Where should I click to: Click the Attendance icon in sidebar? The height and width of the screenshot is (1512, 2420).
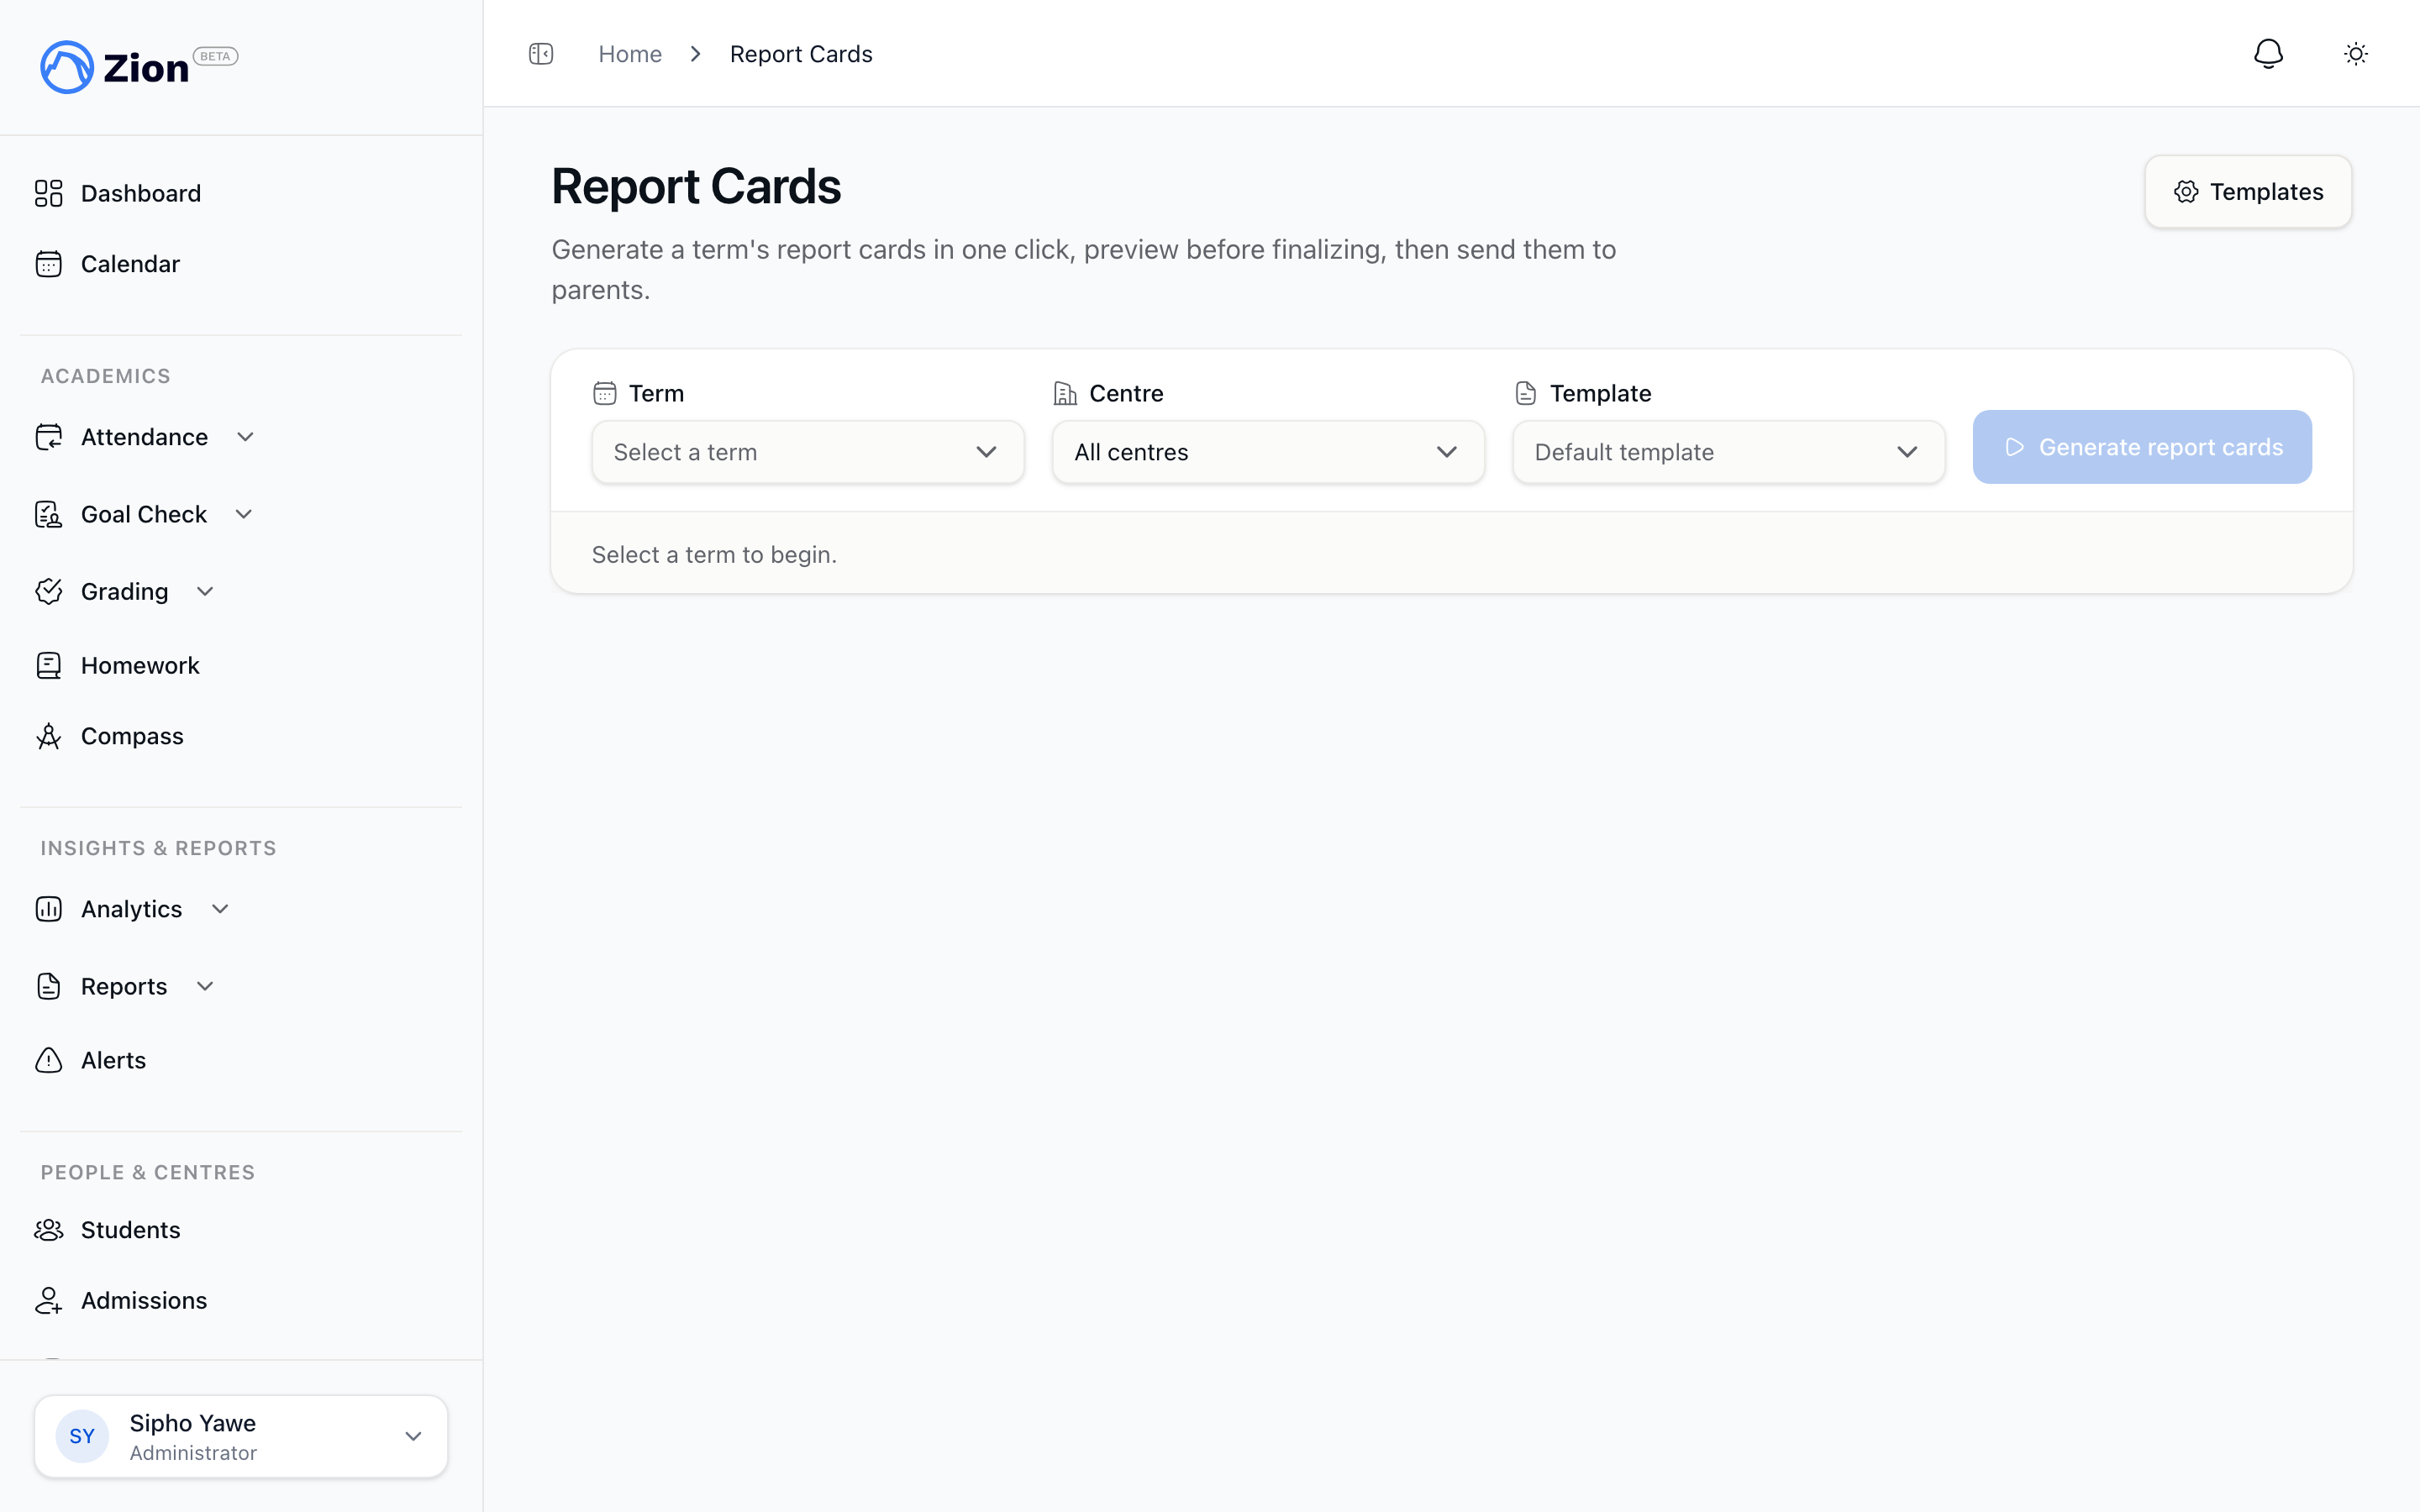pyautogui.click(x=49, y=437)
